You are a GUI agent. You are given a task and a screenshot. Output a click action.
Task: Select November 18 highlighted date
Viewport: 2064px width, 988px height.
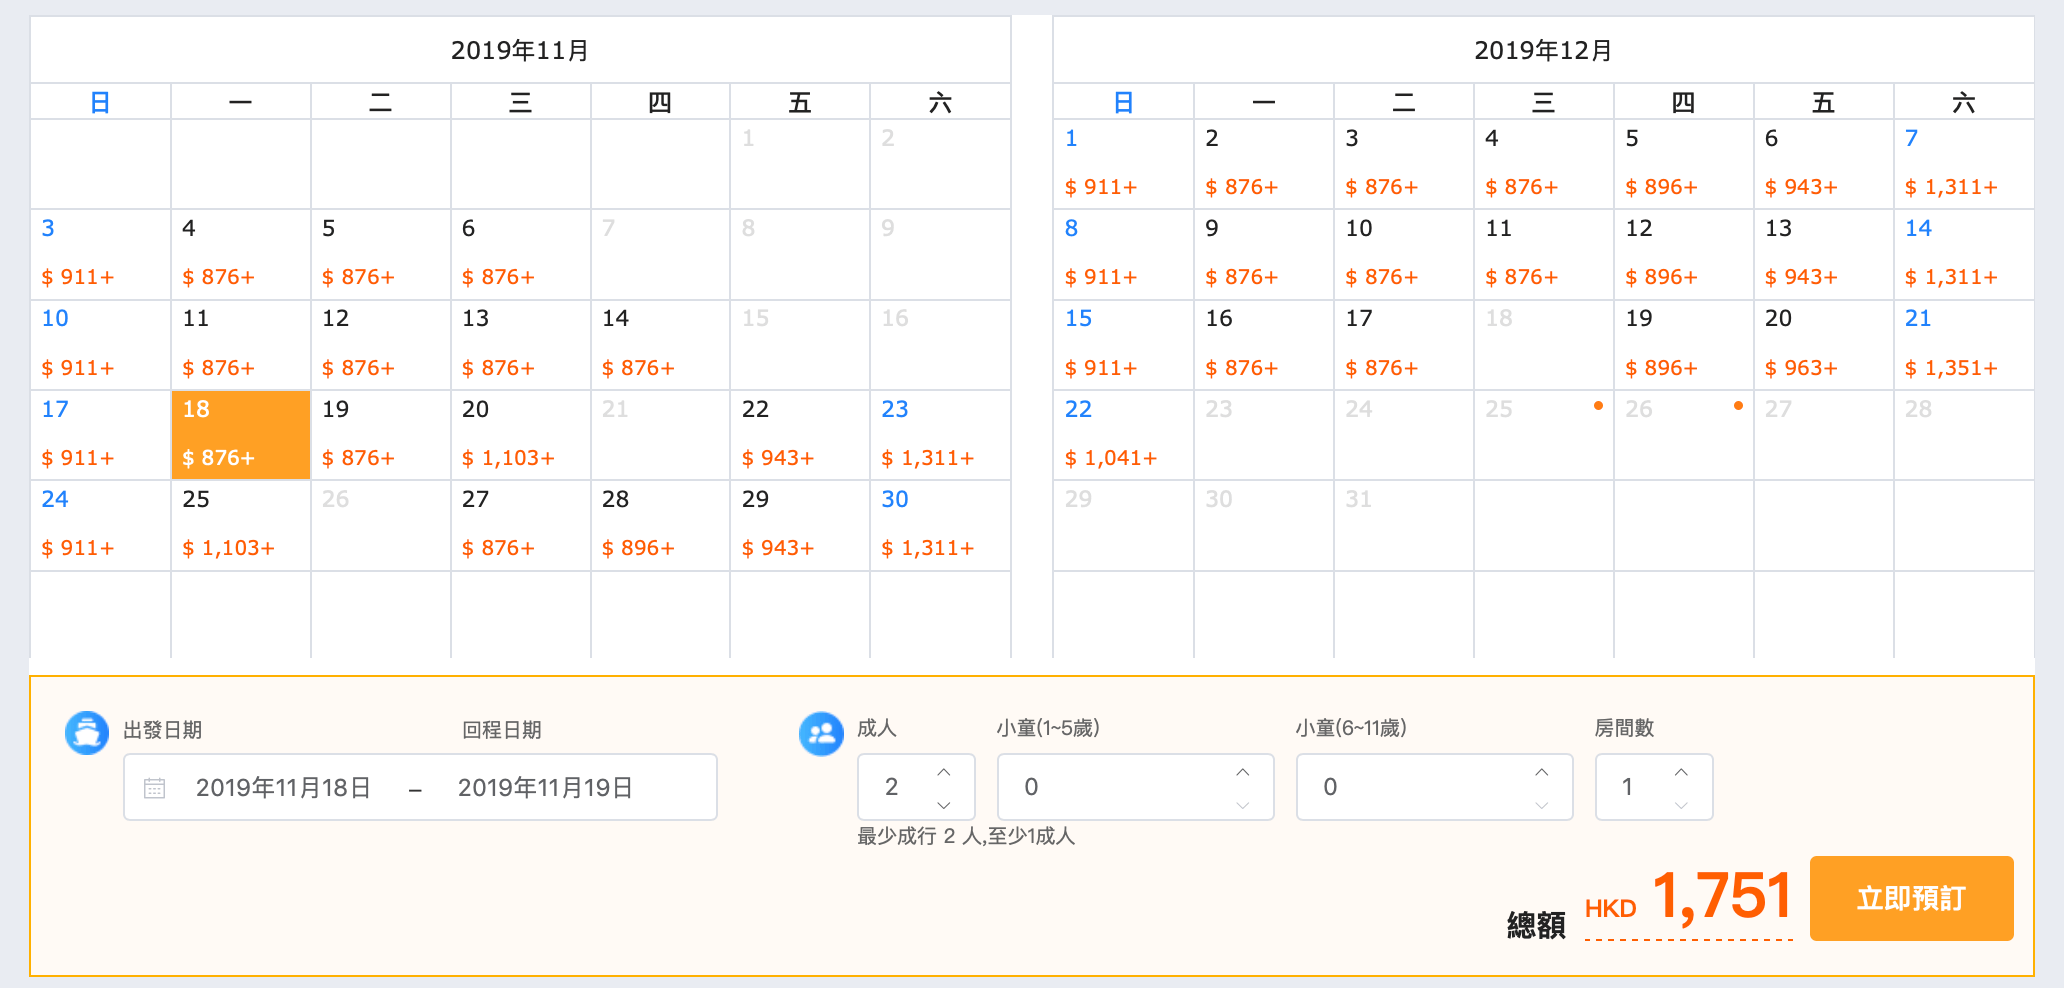tap(240, 434)
